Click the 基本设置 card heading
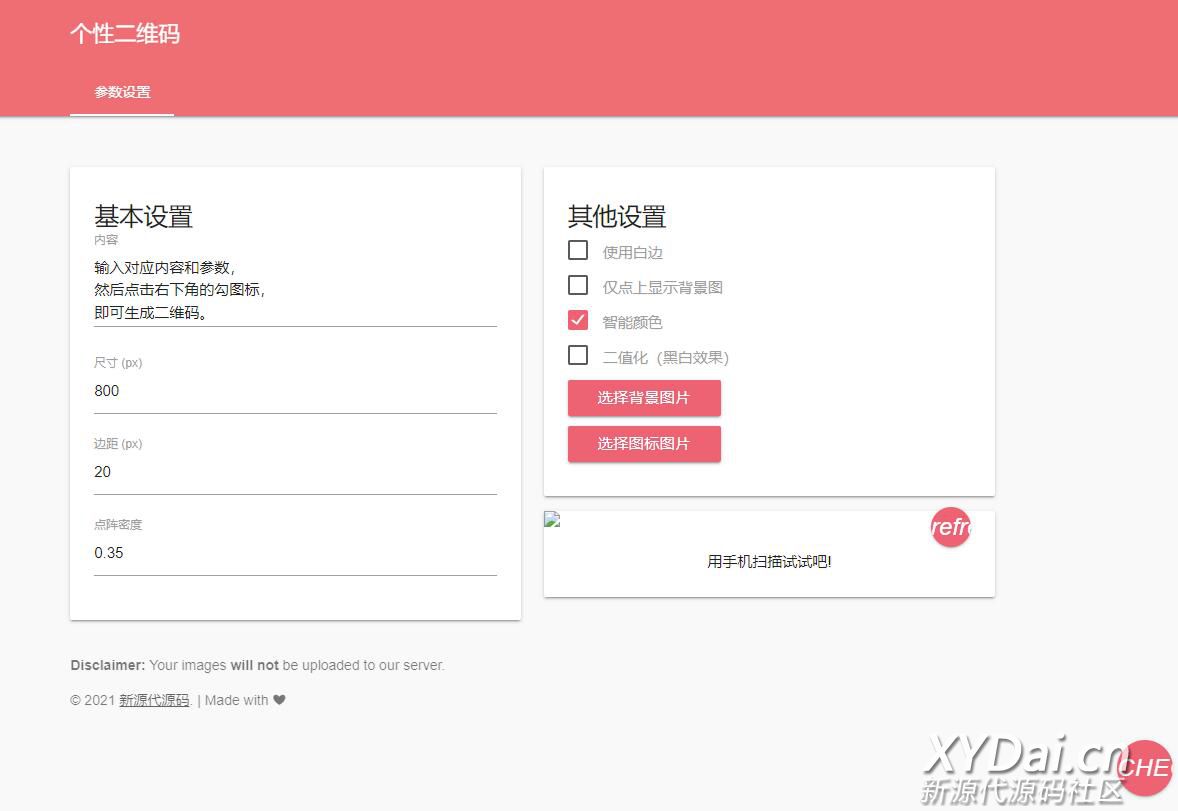This screenshot has width=1178, height=811. (144, 216)
